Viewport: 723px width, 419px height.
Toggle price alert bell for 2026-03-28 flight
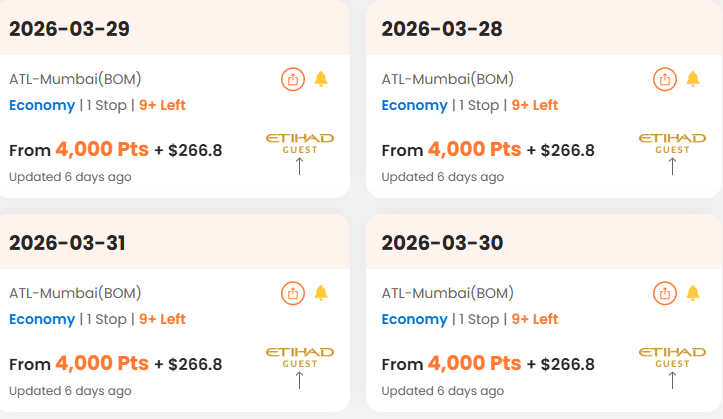click(x=693, y=79)
